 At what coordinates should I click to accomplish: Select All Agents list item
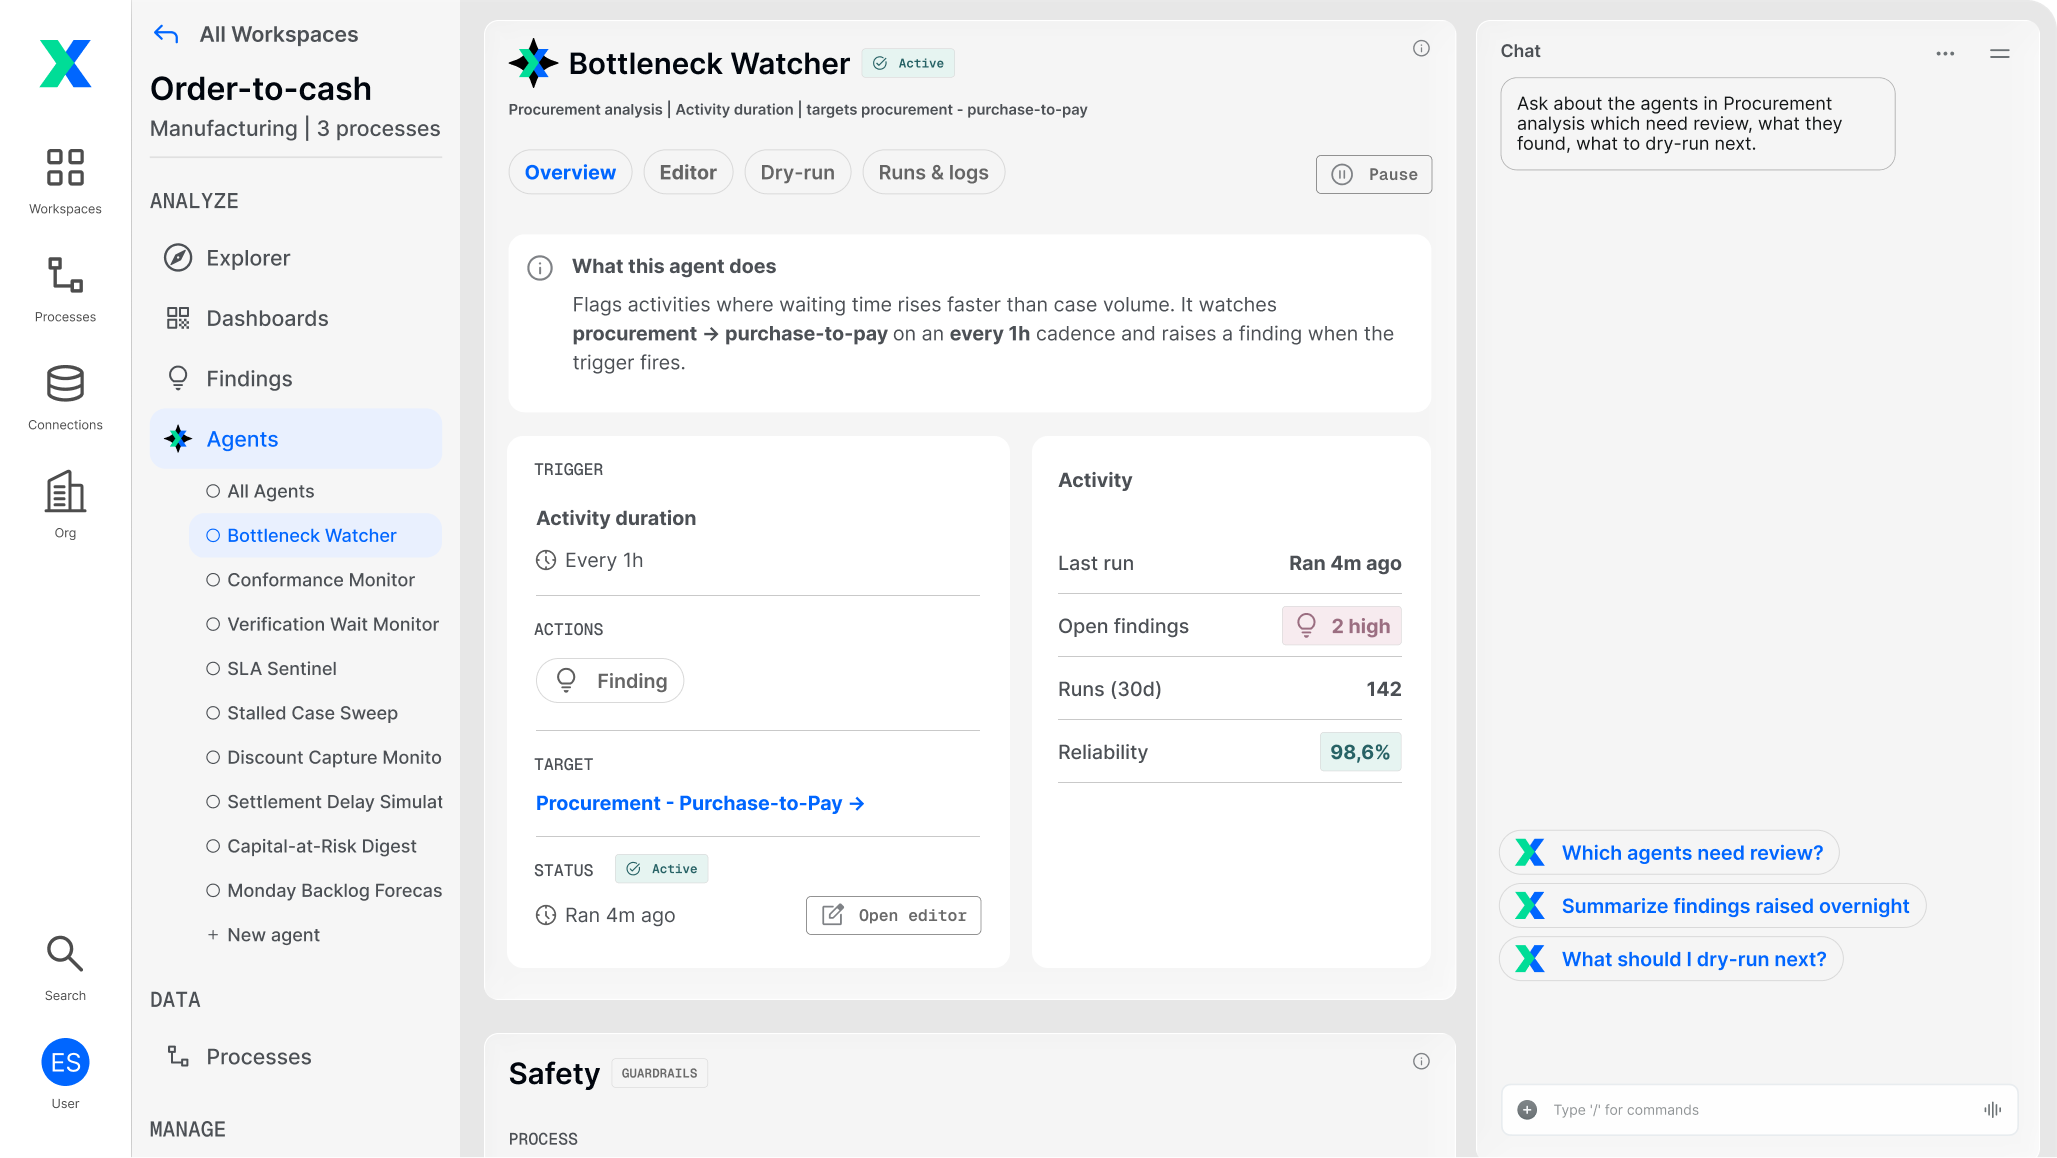(x=316, y=491)
